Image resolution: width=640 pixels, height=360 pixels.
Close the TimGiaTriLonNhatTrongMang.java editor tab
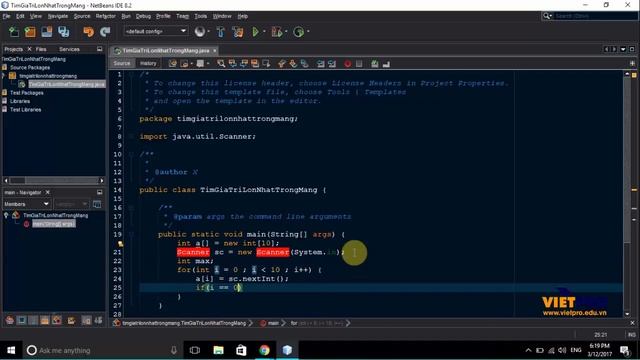214,51
